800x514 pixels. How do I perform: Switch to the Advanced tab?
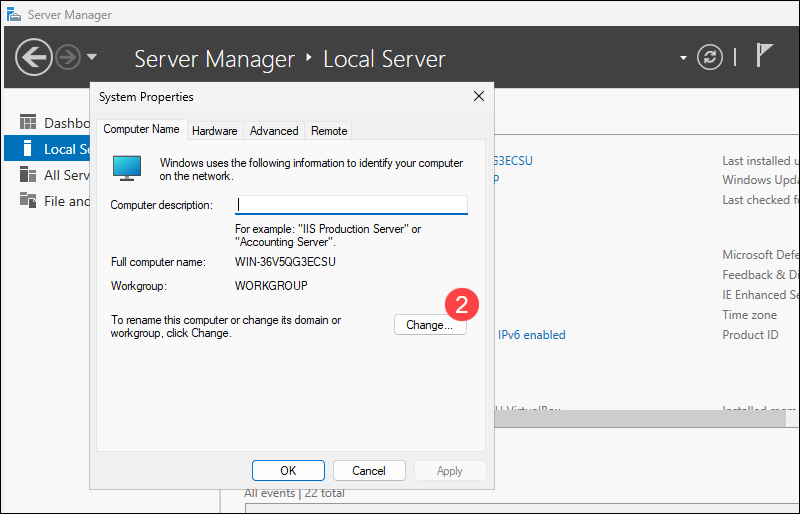274,131
